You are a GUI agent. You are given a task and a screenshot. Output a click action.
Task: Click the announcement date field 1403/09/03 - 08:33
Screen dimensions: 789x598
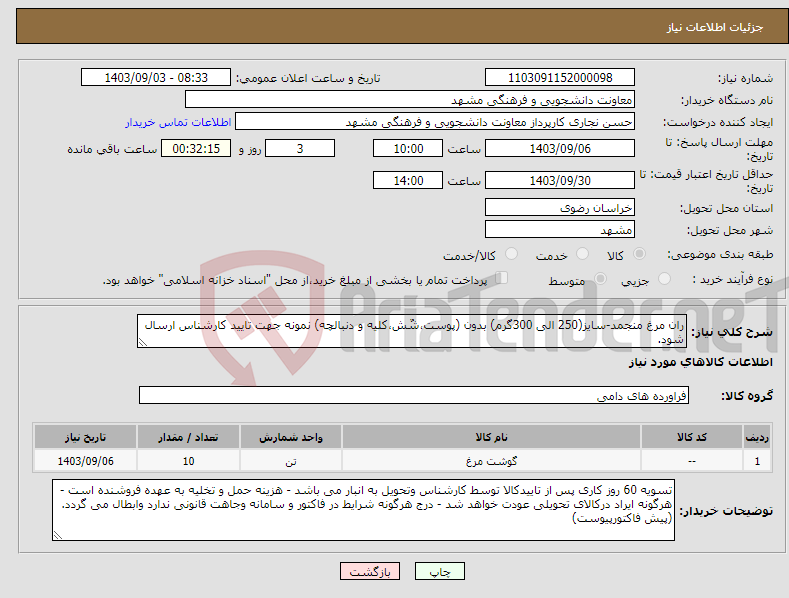(156, 78)
